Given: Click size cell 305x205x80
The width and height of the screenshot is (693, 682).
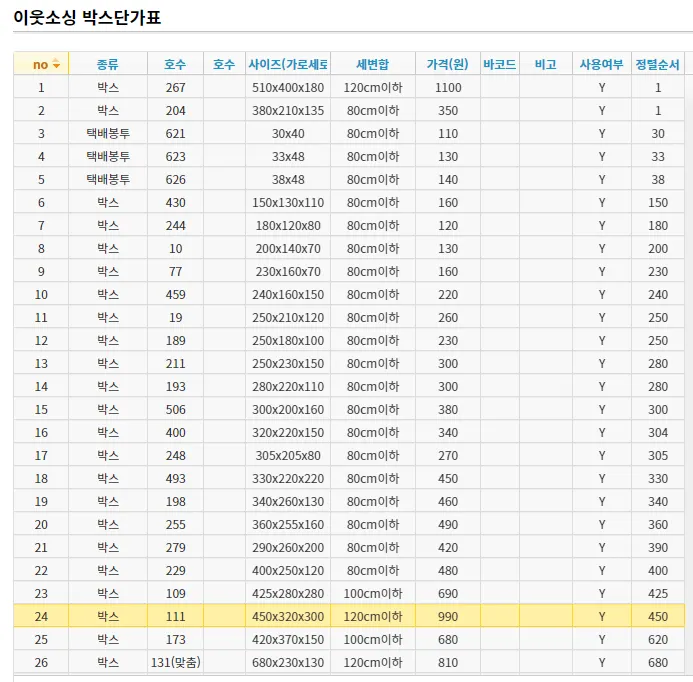Looking at the screenshot, I should [288, 455].
